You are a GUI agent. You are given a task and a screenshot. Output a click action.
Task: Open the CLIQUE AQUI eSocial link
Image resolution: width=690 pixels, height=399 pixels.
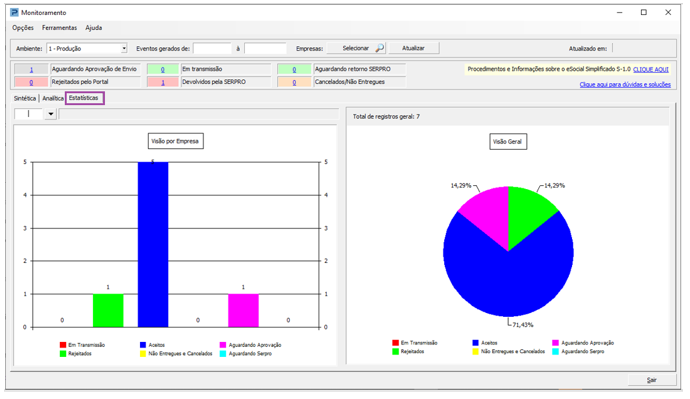[650, 70]
